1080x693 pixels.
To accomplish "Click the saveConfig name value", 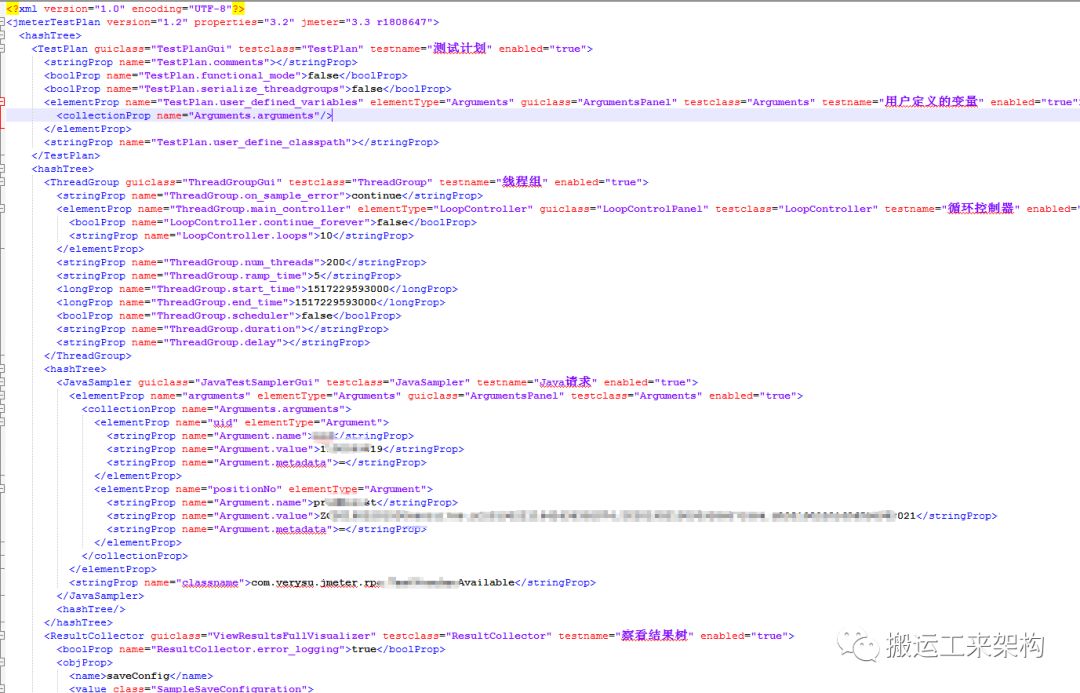I will point(138,676).
